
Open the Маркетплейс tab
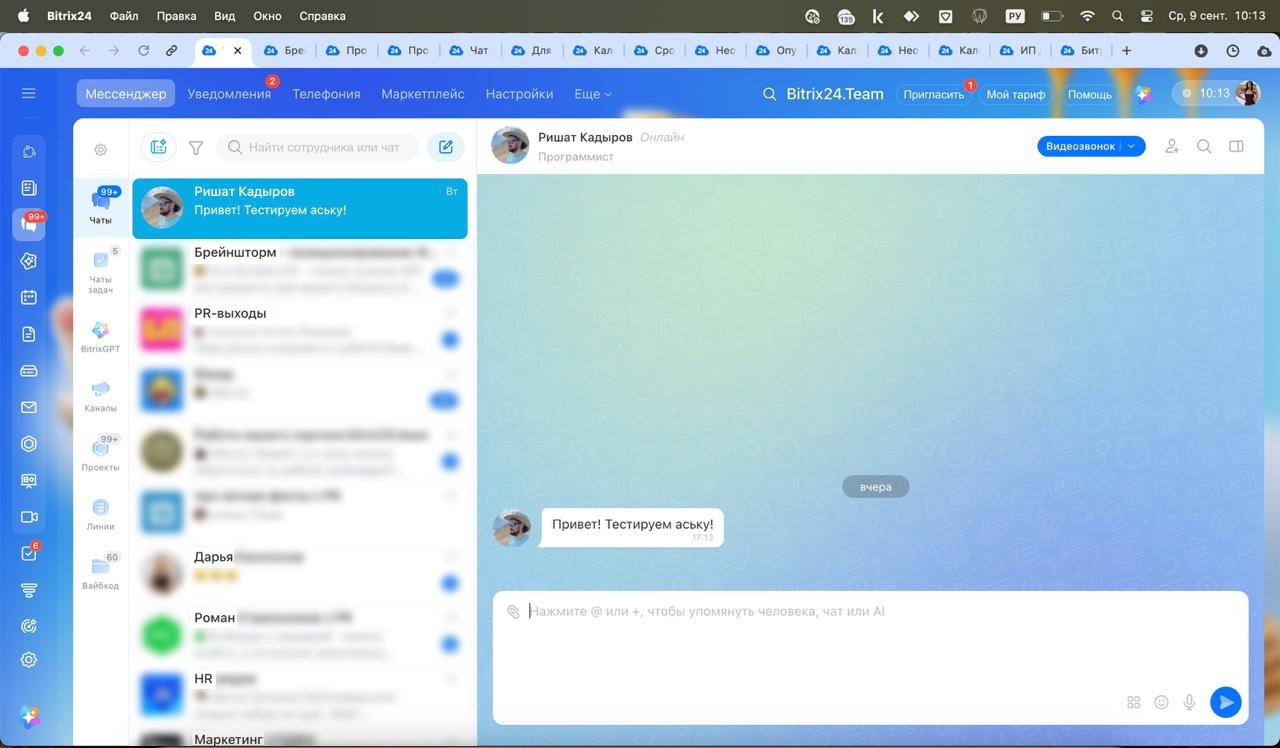[x=423, y=94]
